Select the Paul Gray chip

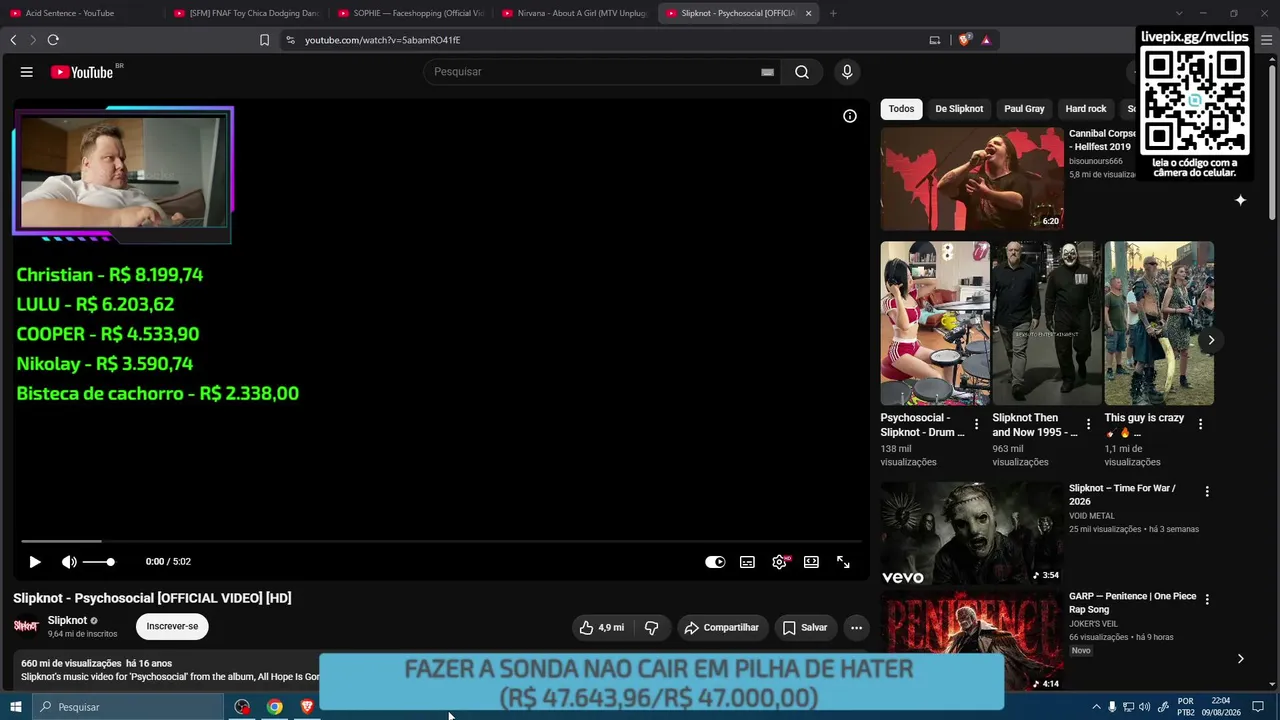pyautogui.click(x=1024, y=109)
